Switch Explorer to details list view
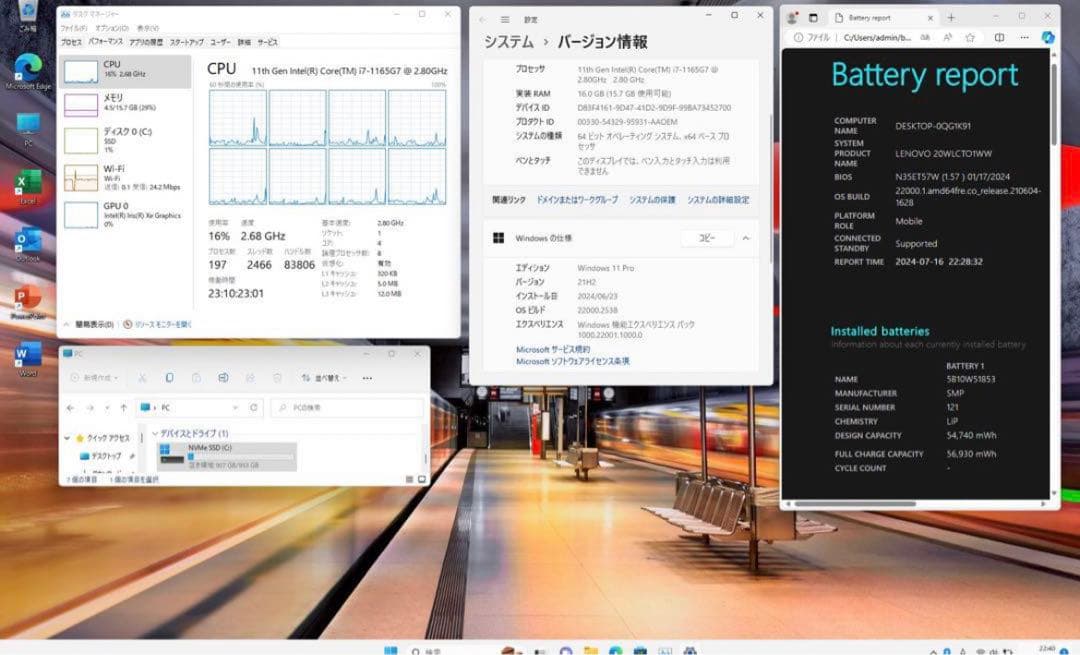The height and width of the screenshot is (655, 1080). [410, 479]
